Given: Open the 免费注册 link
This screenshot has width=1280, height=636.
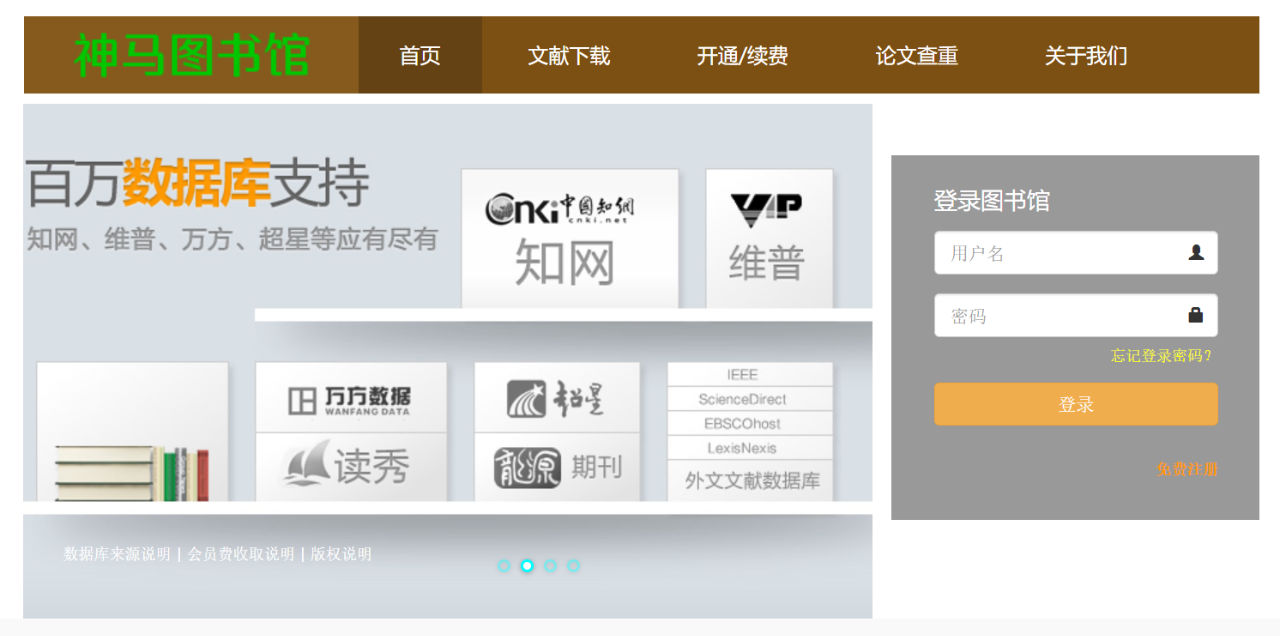Looking at the screenshot, I should coord(1187,469).
